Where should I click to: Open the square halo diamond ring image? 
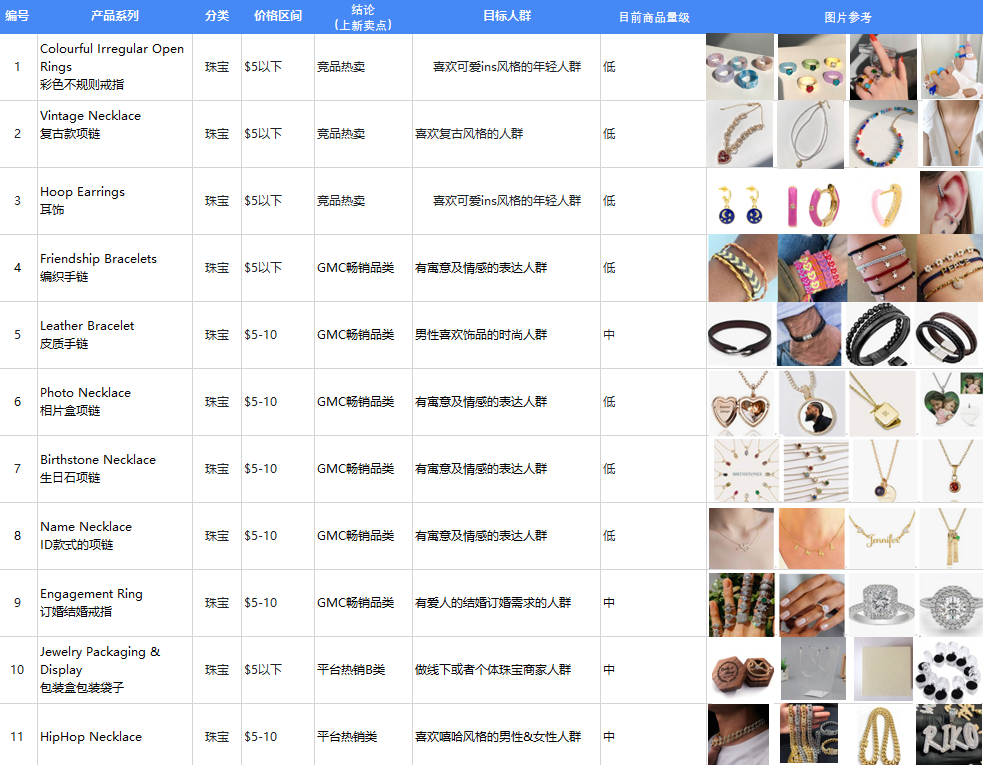pos(881,604)
